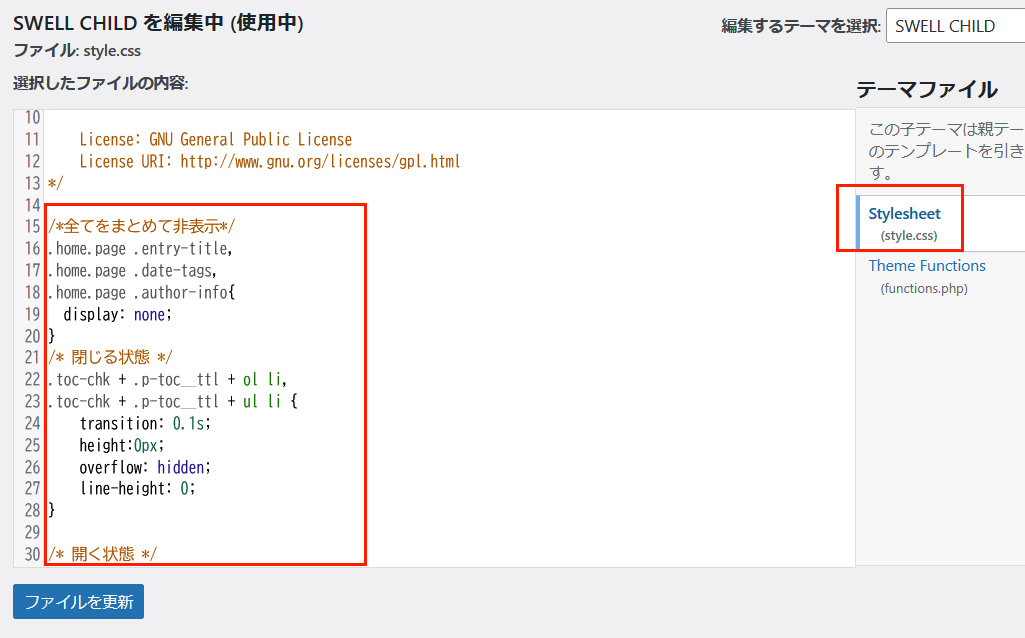Click the 開く状態 comment line

[x=102, y=554]
